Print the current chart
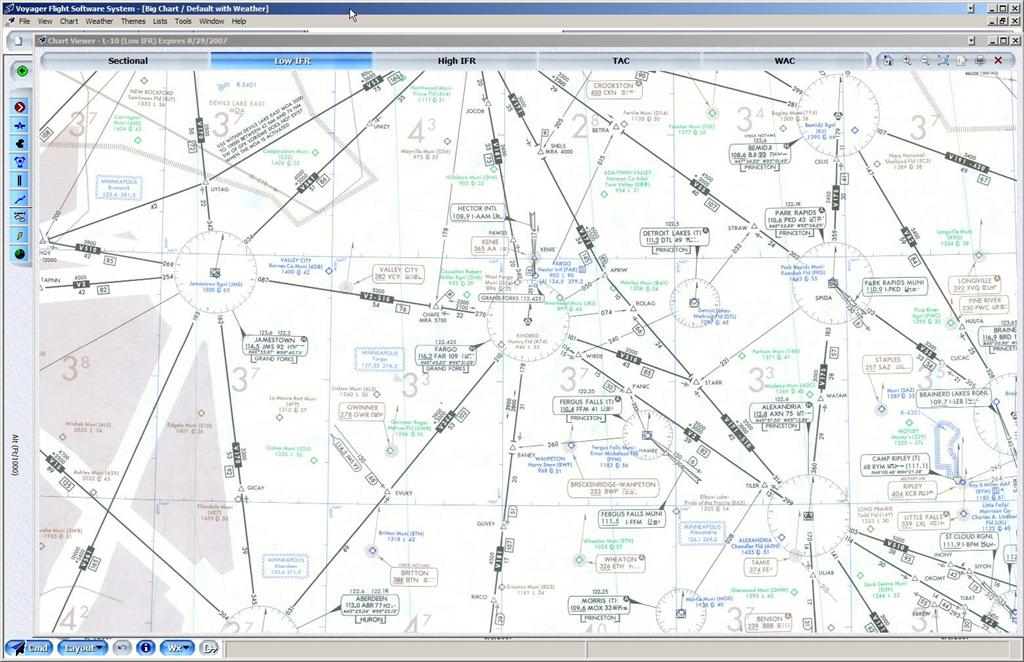The image size is (1024, 662). pyautogui.click(x=980, y=61)
